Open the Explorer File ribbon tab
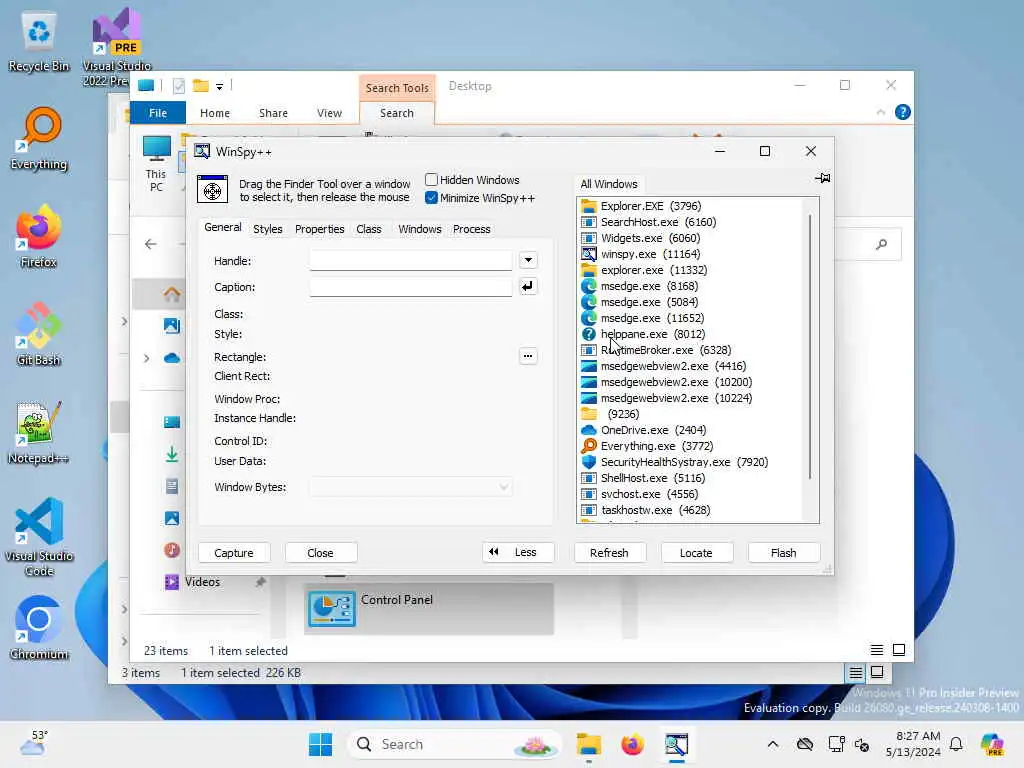1024x768 pixels. (158, 113)
